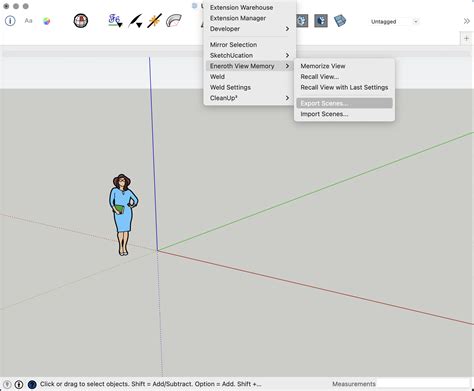Image resolution: width=474 pixels, height=391 pixels.
Task: Open the Fonts (Aa) toolbar icon
Action: tap(28, 21)
